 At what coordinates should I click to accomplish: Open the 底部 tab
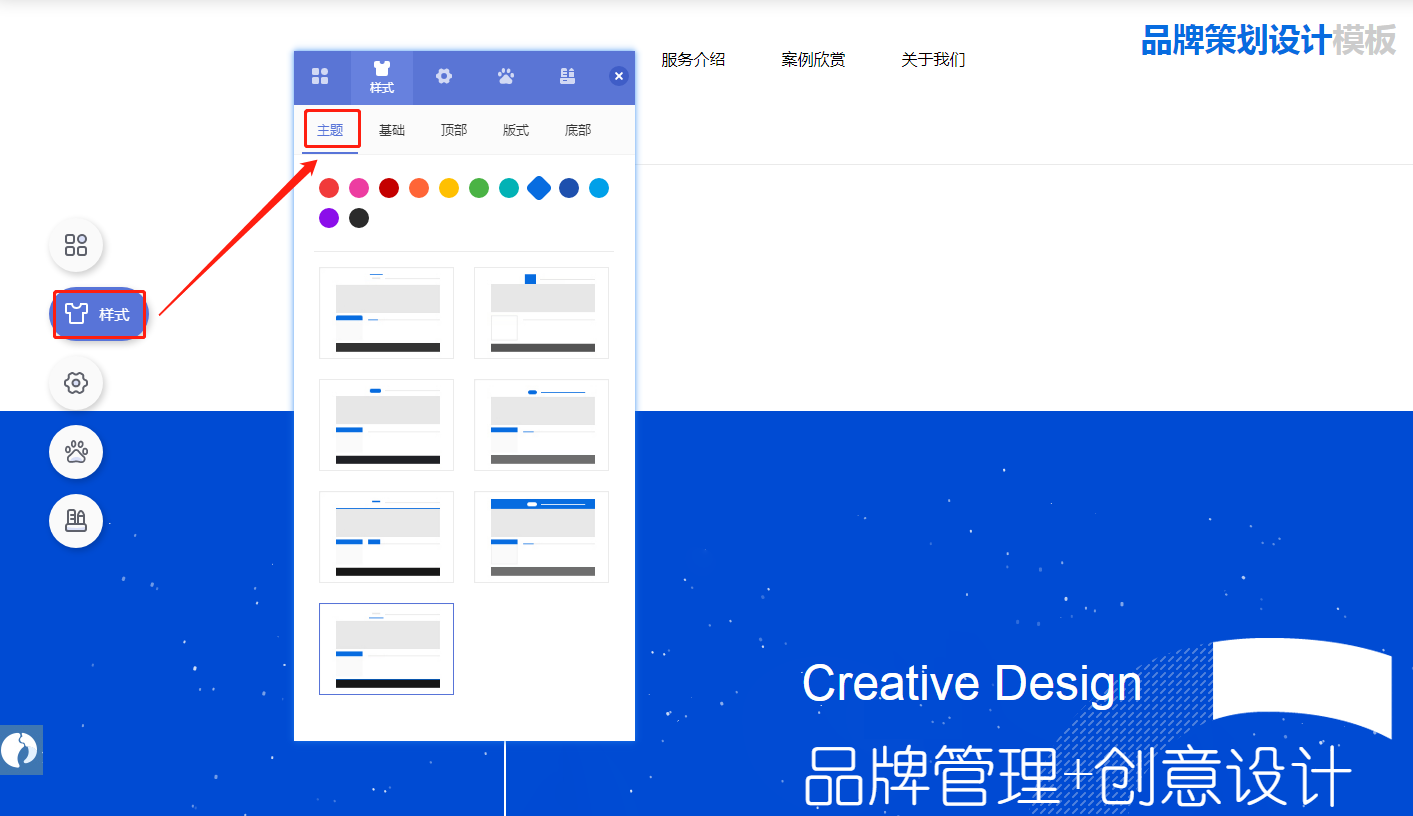(578, 130)
